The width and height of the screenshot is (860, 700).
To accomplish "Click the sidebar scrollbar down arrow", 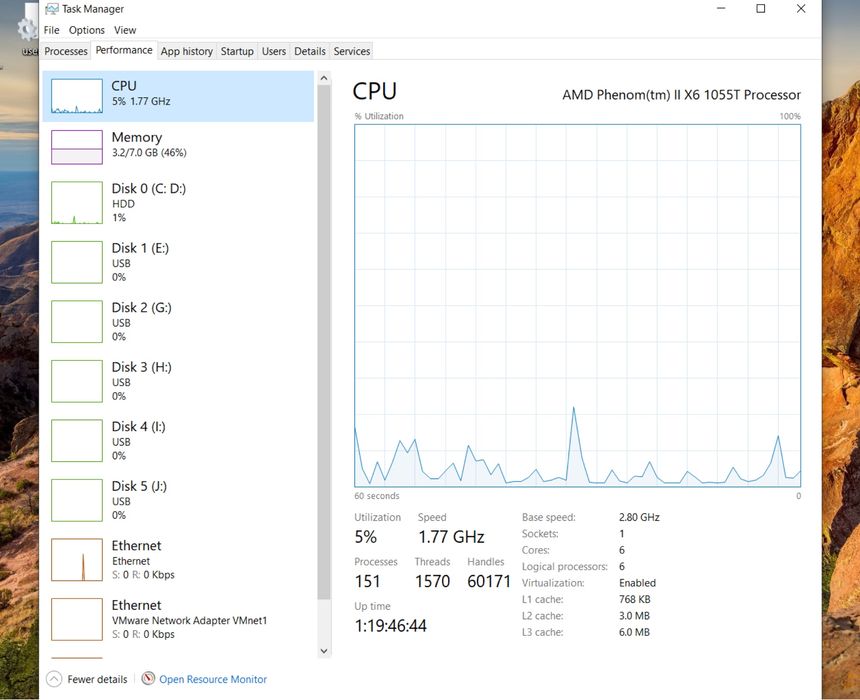I will [323, 651].
